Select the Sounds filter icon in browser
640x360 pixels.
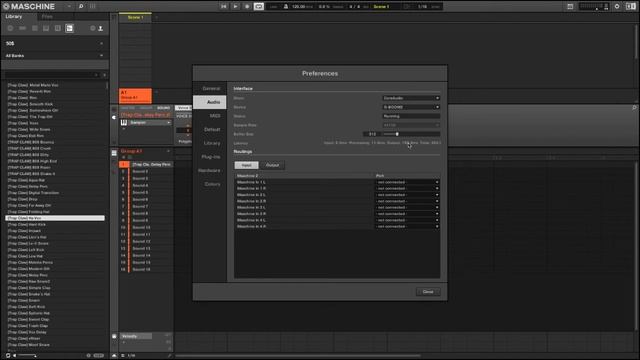pyautogui.click(x=35, y=28)
